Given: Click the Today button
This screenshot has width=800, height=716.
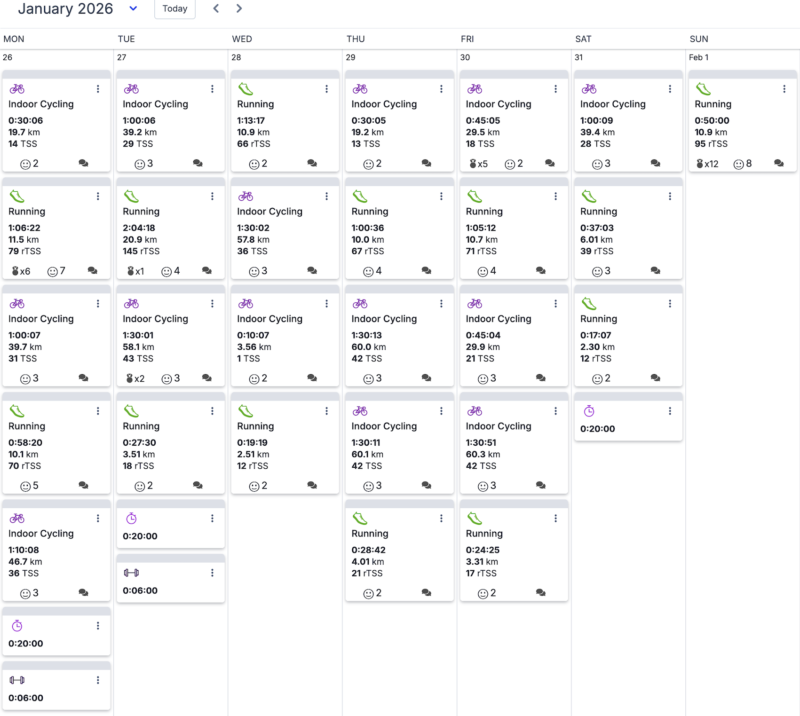Looking at the screenshot, I should 174,9.
